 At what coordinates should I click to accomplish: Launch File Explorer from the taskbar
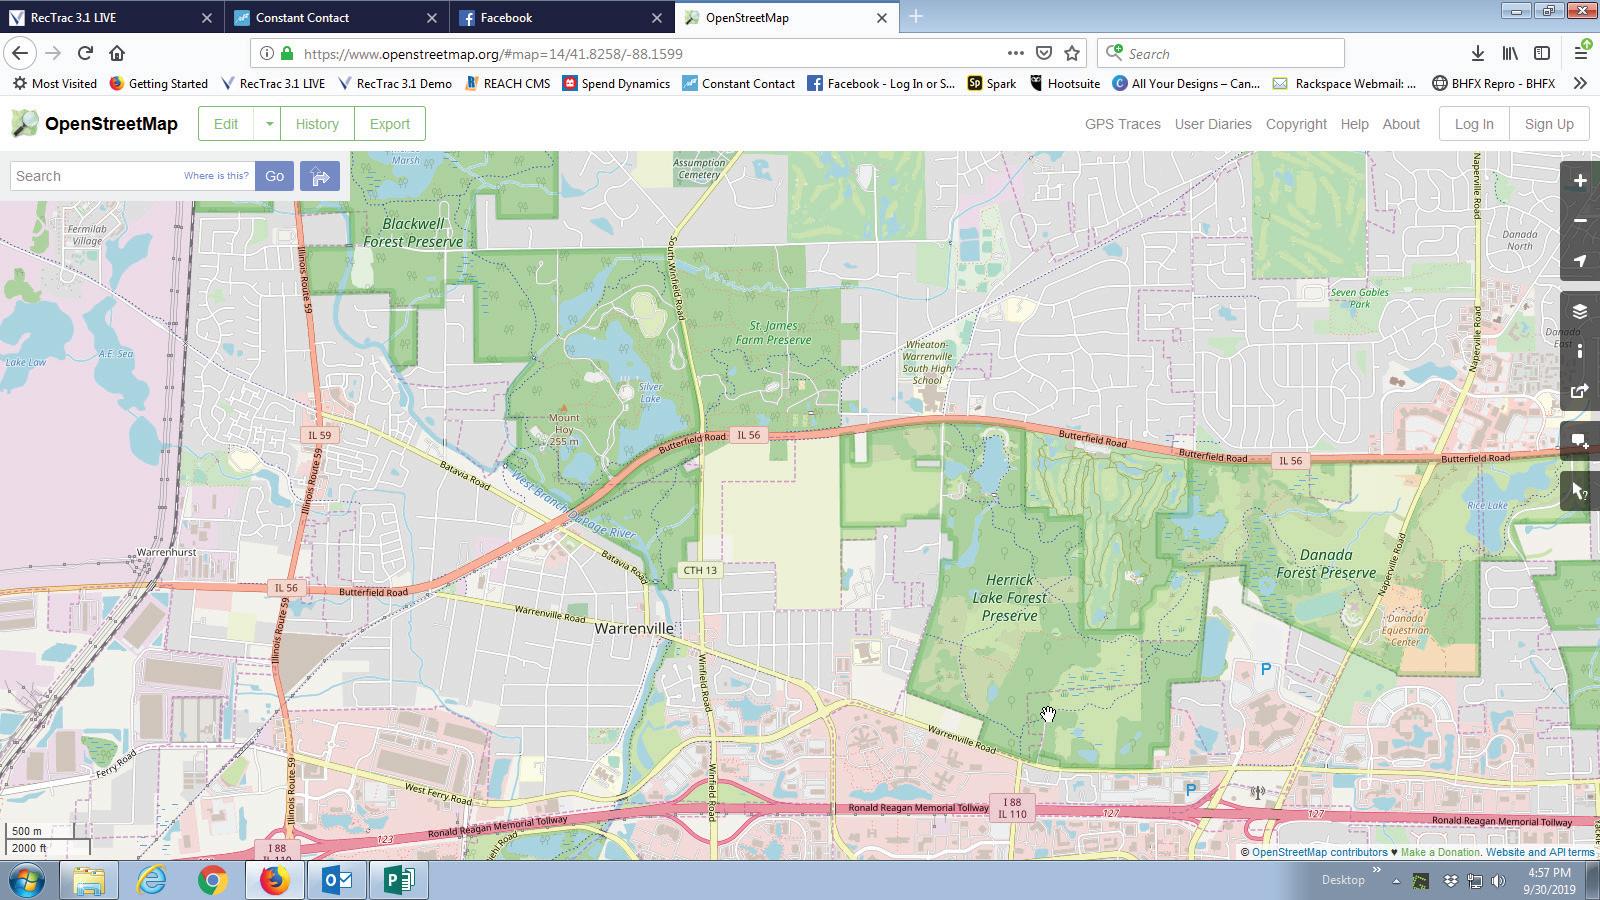[88, 881]
